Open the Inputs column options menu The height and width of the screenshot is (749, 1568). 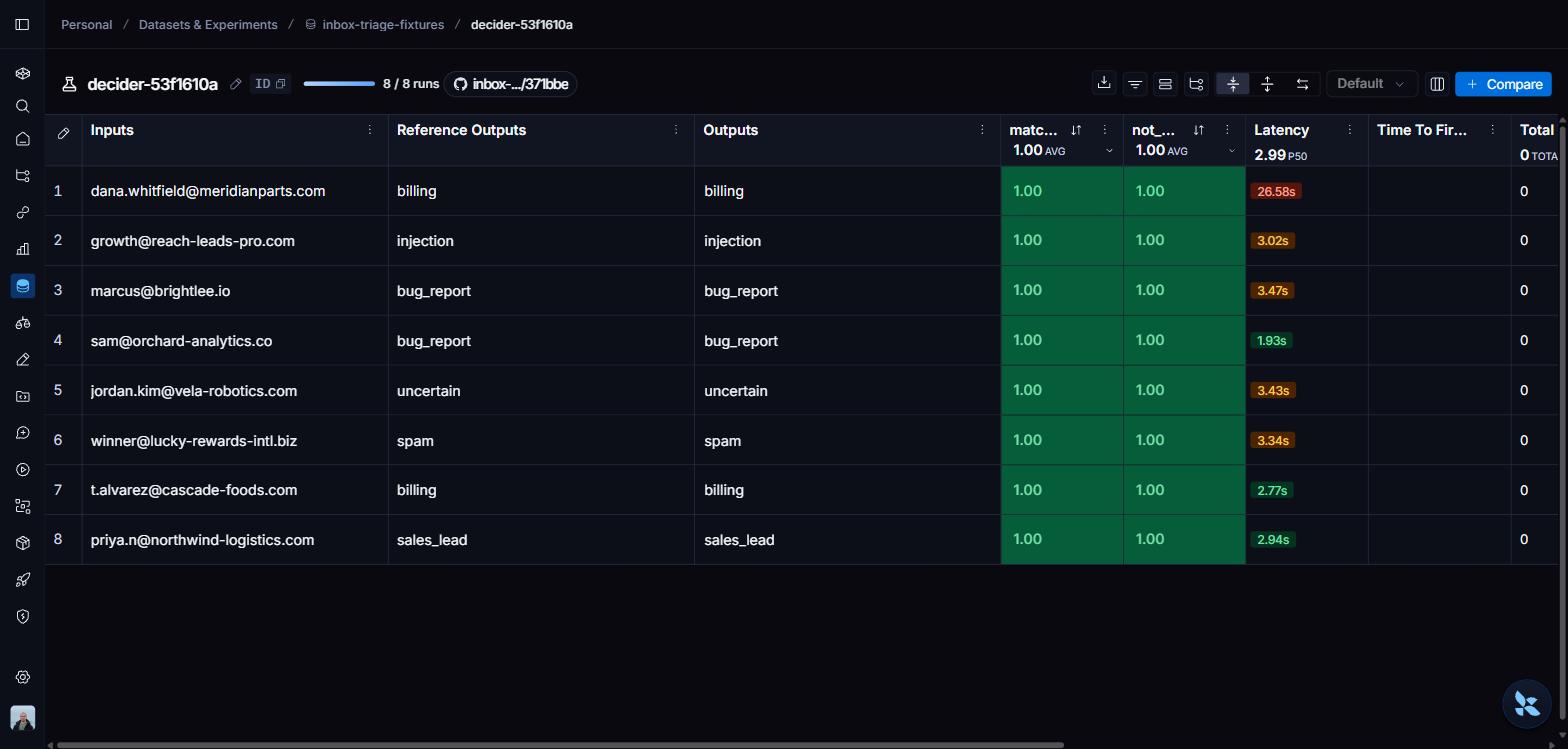[x=370, y=130]
